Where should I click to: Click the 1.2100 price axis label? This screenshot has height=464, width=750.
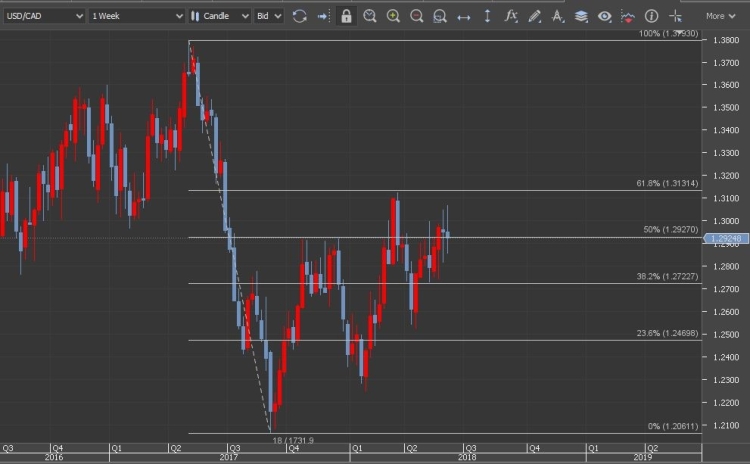[x=726, y=426]
